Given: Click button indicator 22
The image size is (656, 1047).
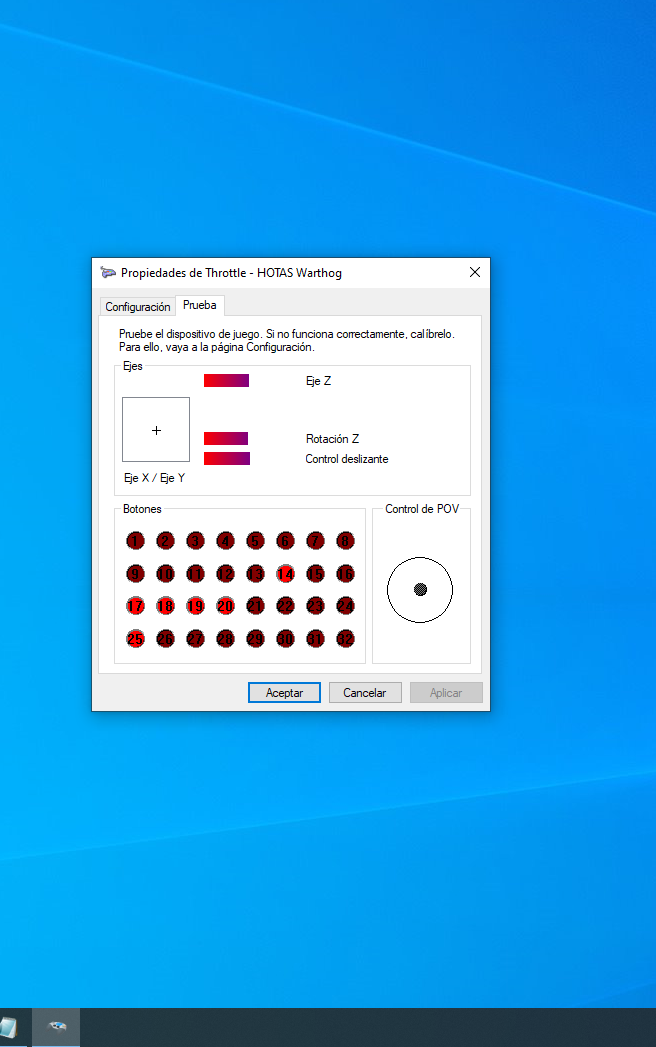Looking at the screenshot, I should [285, 606].
